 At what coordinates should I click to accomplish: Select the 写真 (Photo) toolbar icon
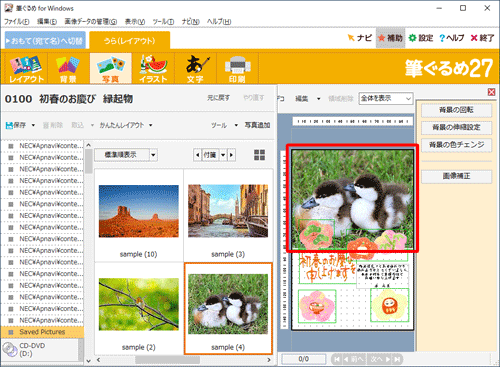pyautogui.click(x=111, y=68)
